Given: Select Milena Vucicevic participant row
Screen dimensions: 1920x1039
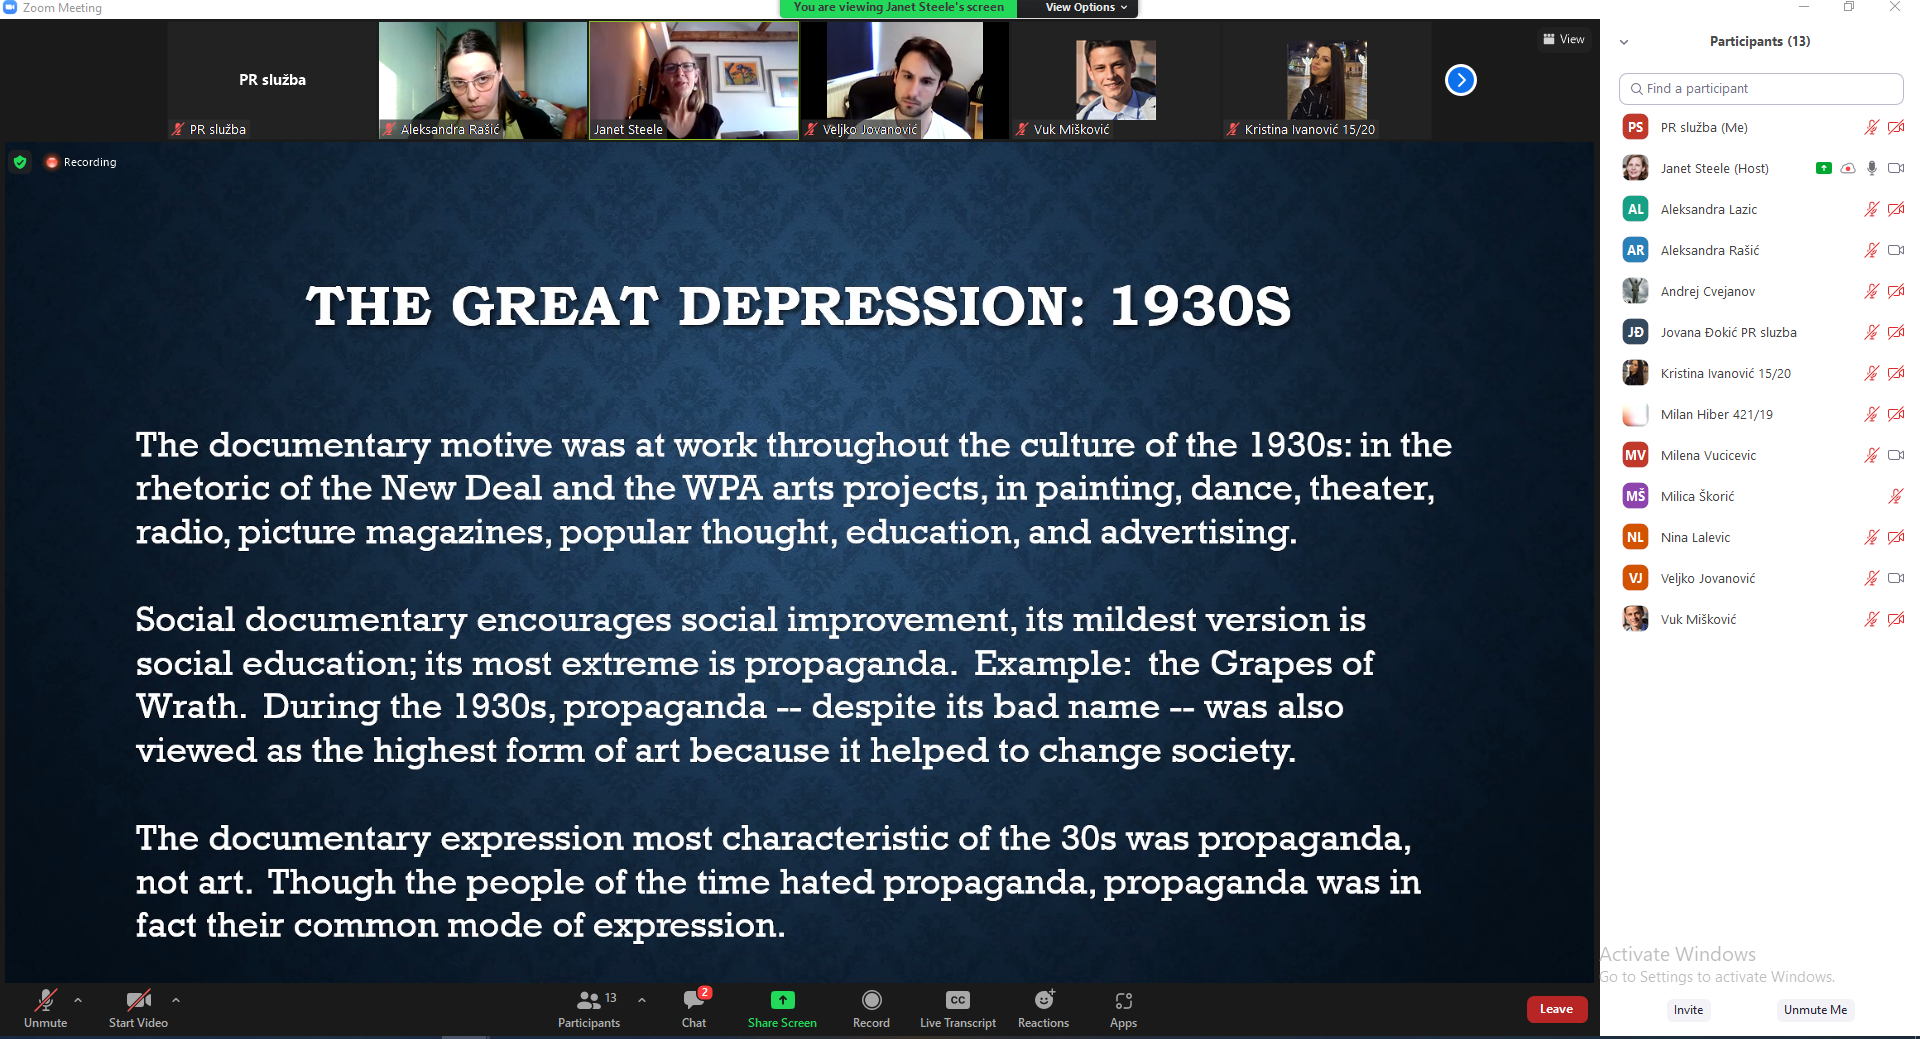Looking at the screenshot, I should coord(1760,455).
